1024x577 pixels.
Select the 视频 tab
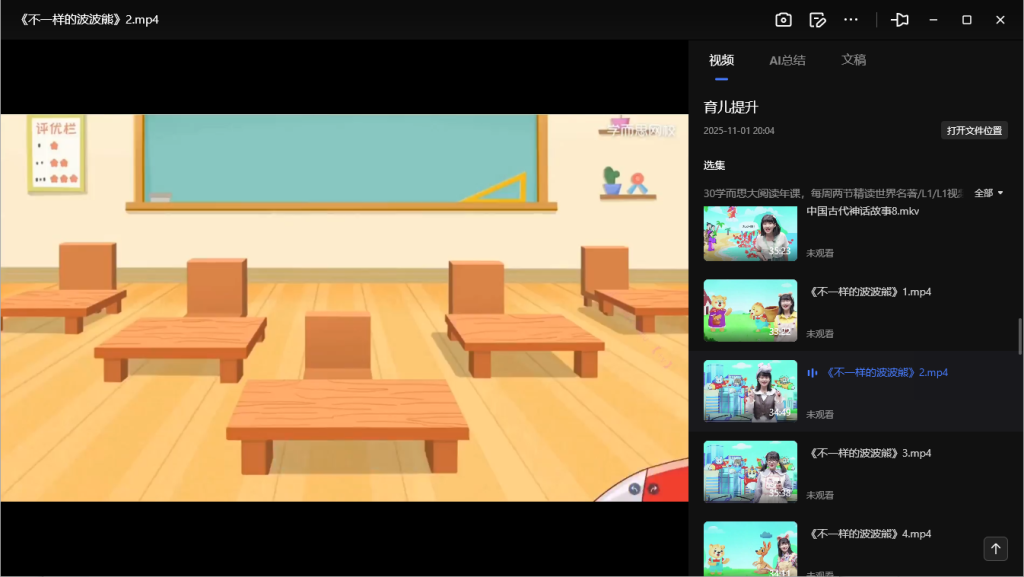(x=721, y=60)
